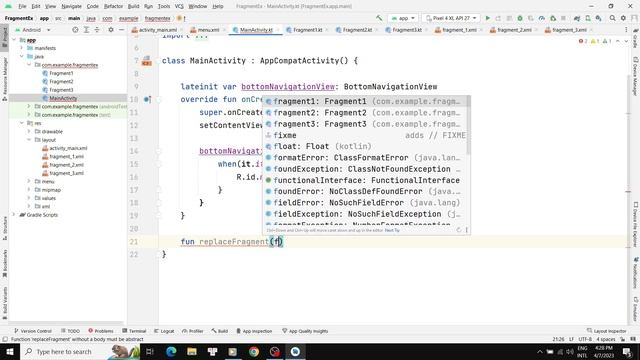
Task: Run the app with green play icon
Action: click(x=487, y=18)
